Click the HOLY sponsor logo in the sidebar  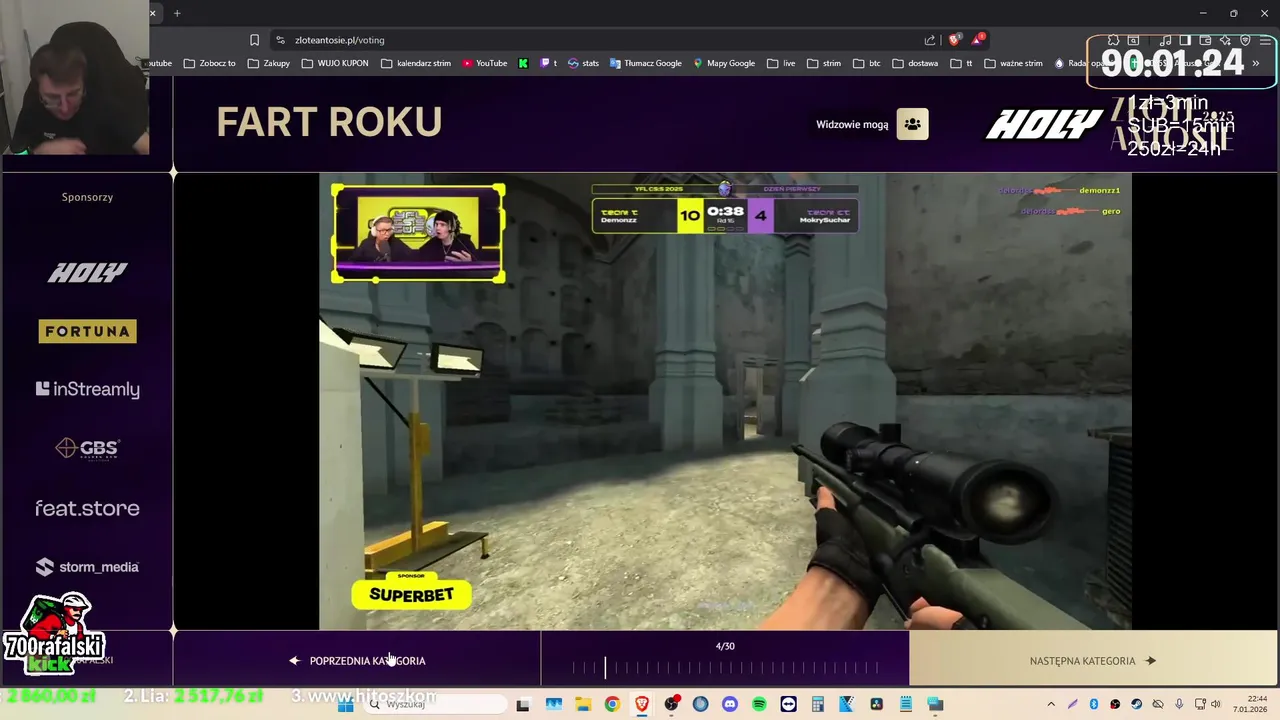pos(88,272)
